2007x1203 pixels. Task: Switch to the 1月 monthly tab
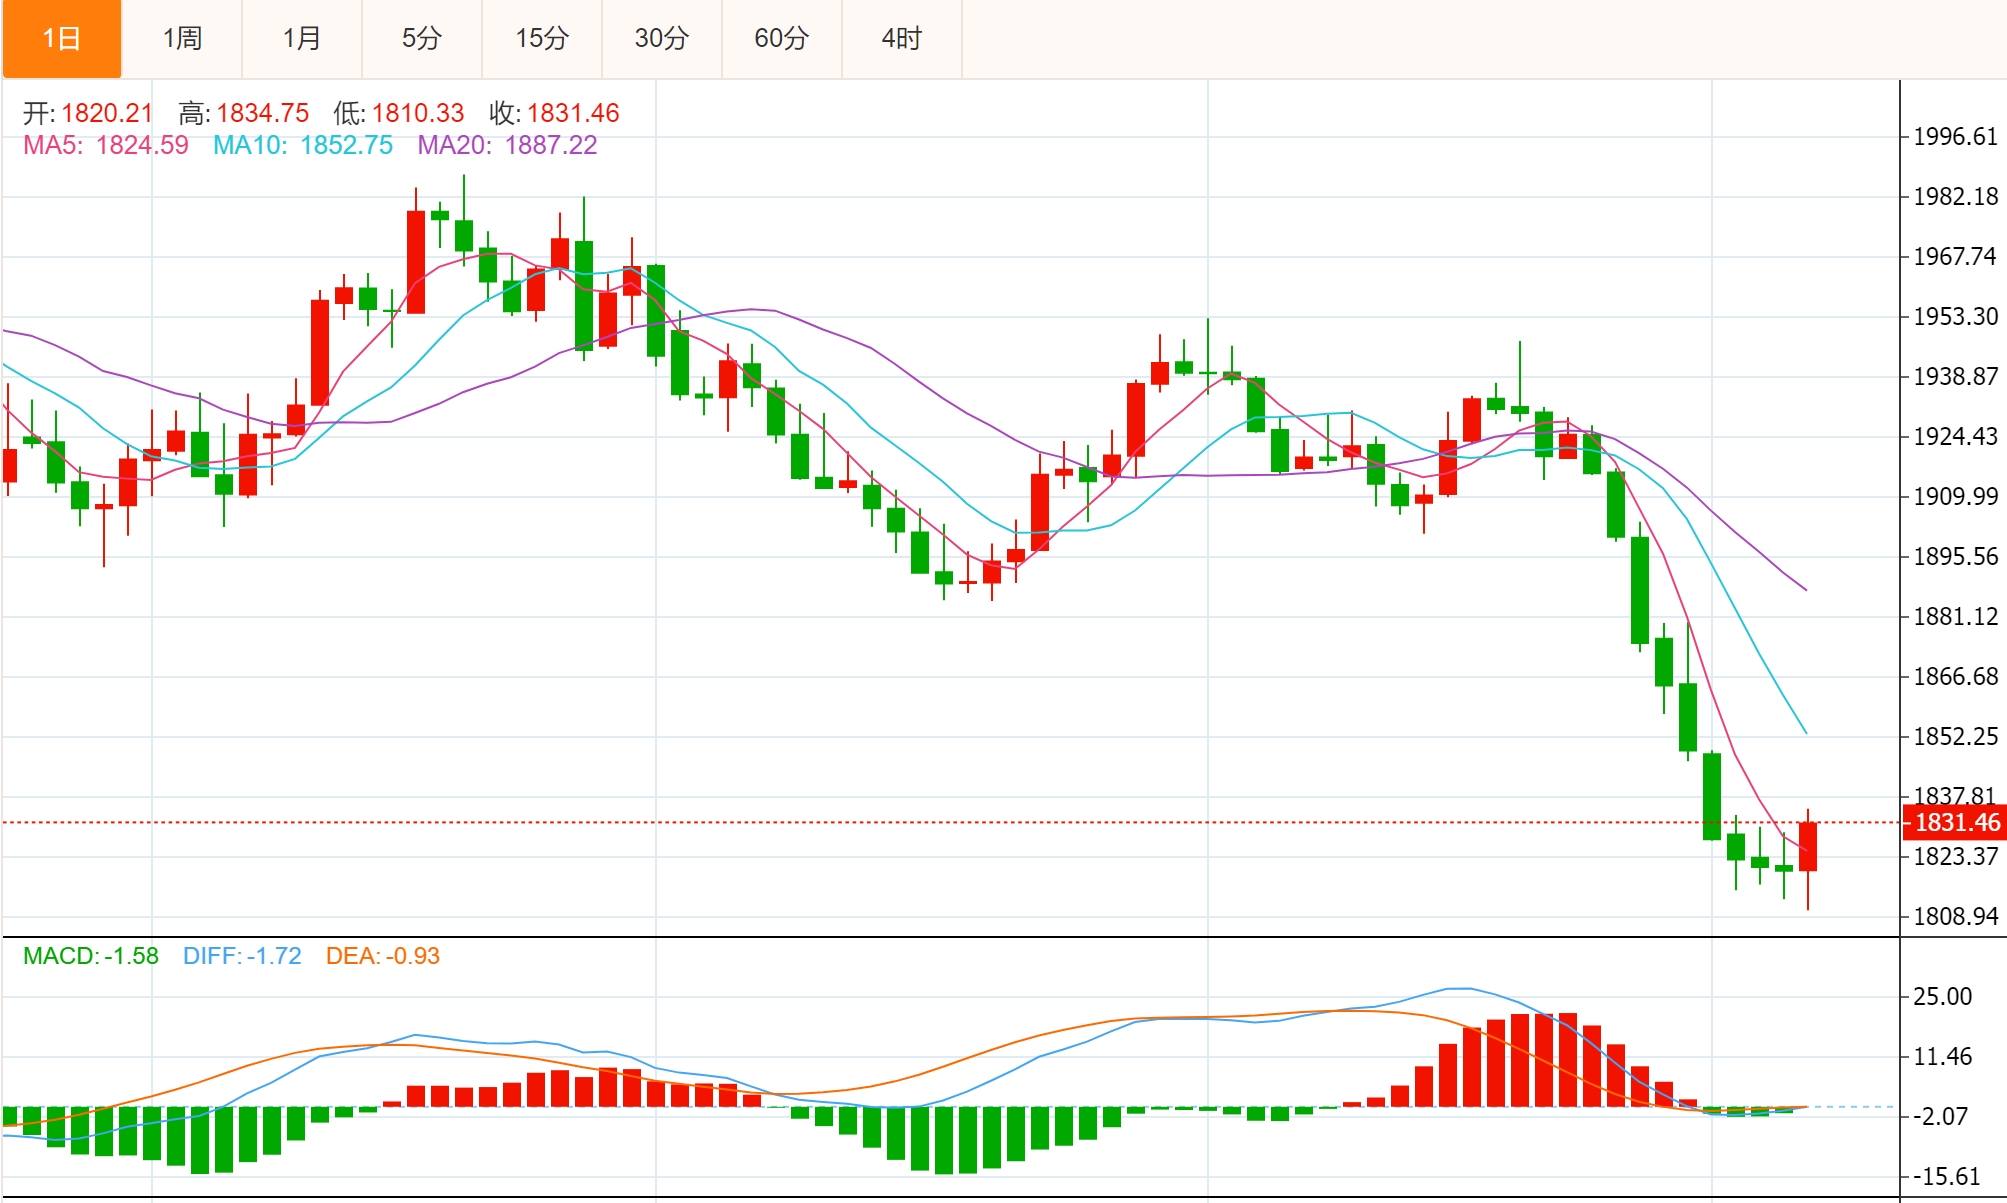point(302,39)
